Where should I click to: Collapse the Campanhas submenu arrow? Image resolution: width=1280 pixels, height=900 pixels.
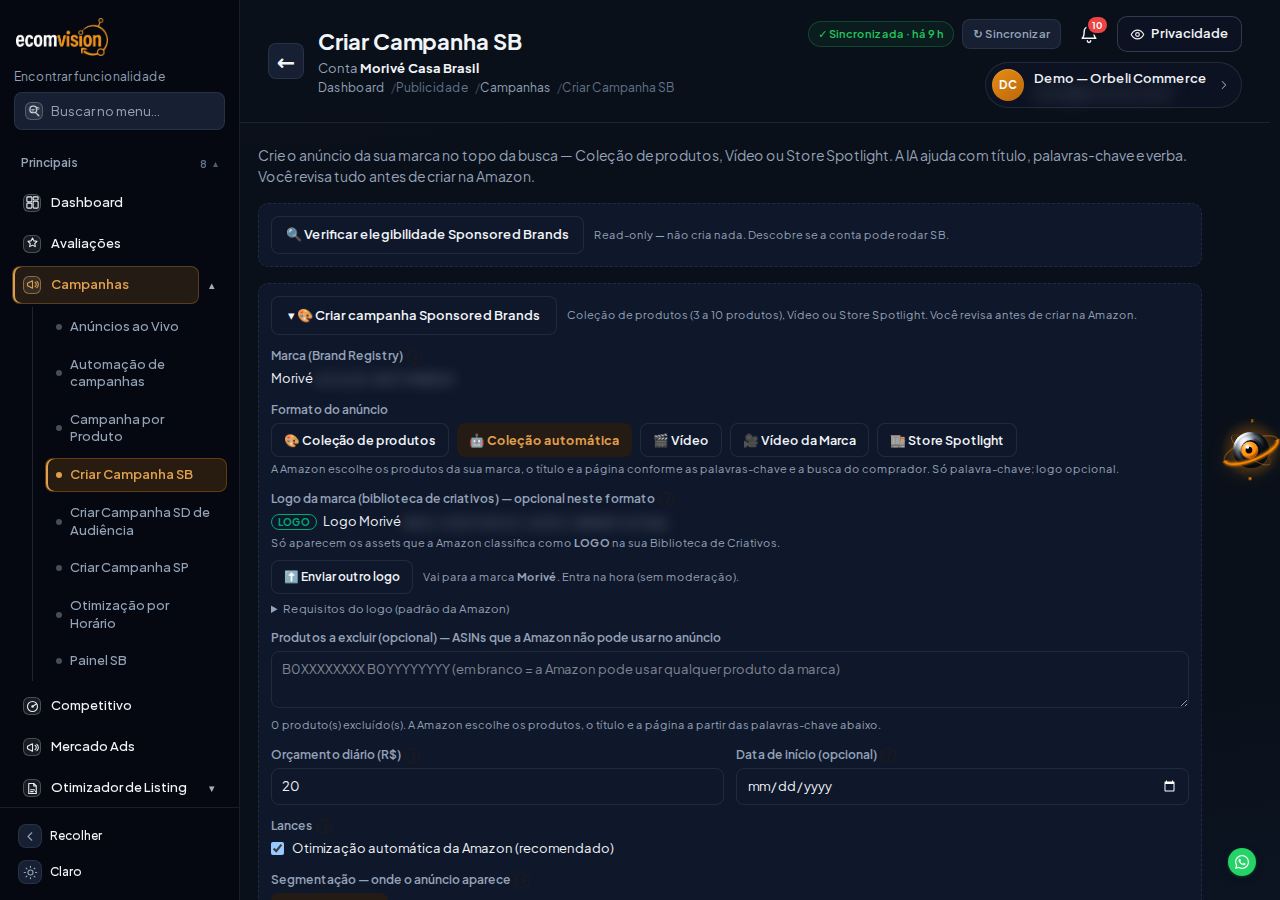212,286
